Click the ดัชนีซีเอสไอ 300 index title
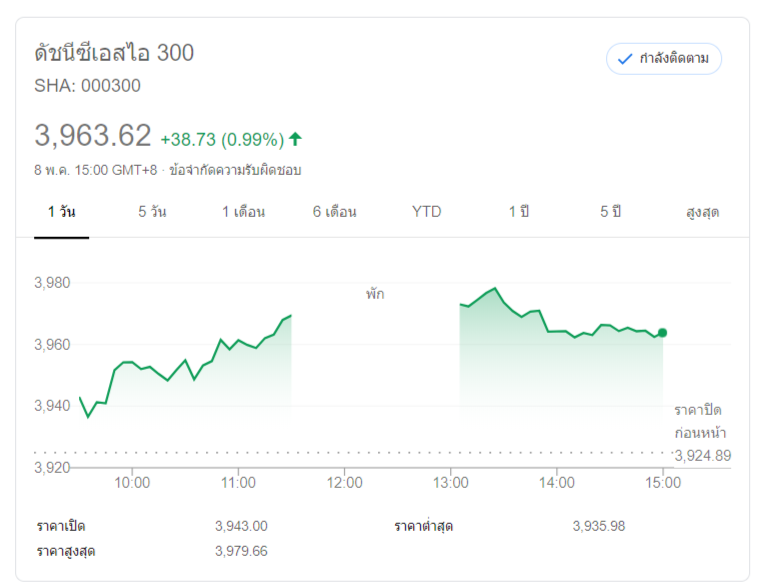 coord(114,53)
